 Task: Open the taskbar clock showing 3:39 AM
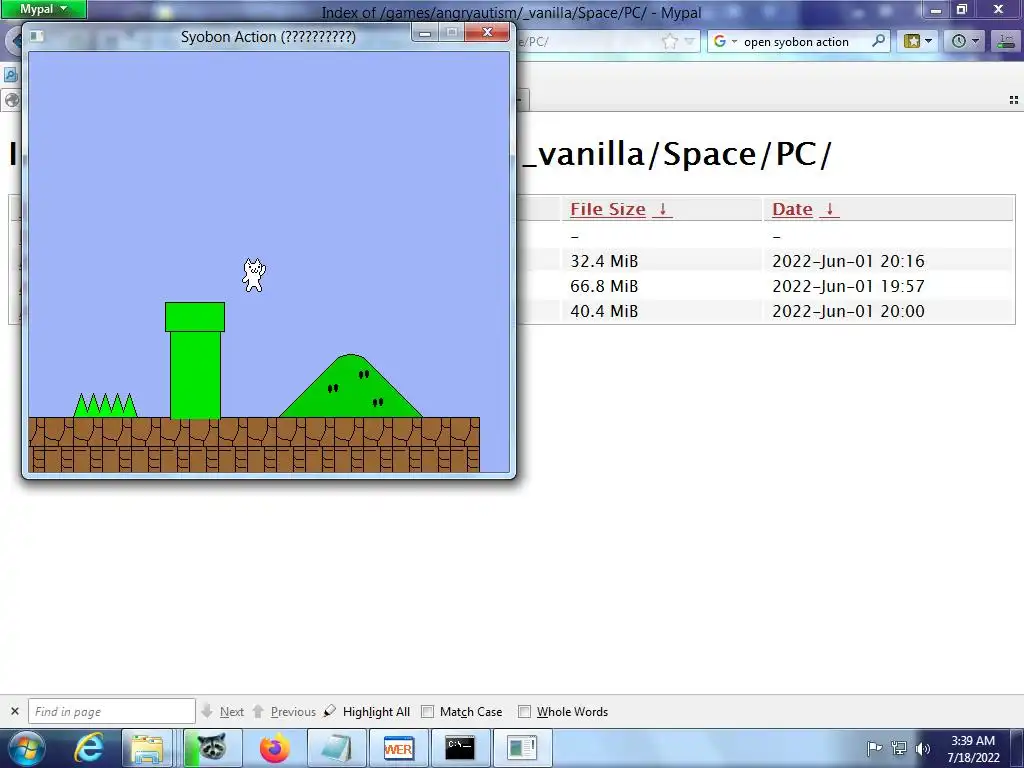click(x=973, y=748)
